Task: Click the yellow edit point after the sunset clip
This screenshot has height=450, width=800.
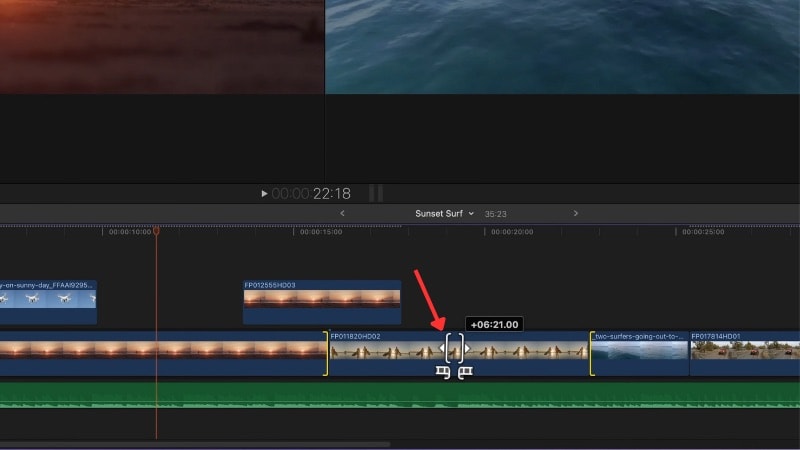Action: (326, 354)
